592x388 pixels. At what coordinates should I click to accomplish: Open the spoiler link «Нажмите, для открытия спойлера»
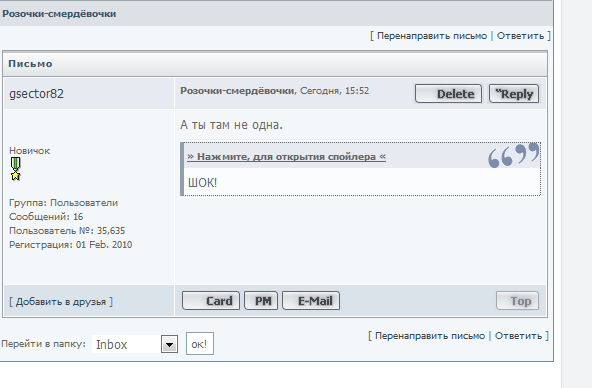(x=287, y=157)
